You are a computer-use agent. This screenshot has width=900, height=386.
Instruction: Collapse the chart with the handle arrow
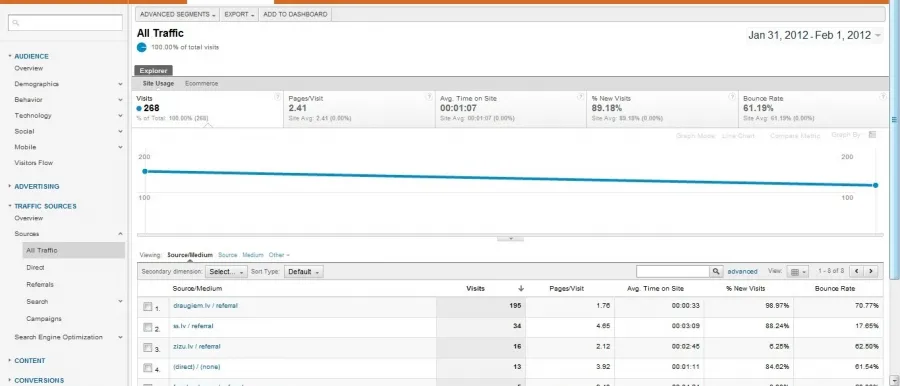click(x=510, y=238)
